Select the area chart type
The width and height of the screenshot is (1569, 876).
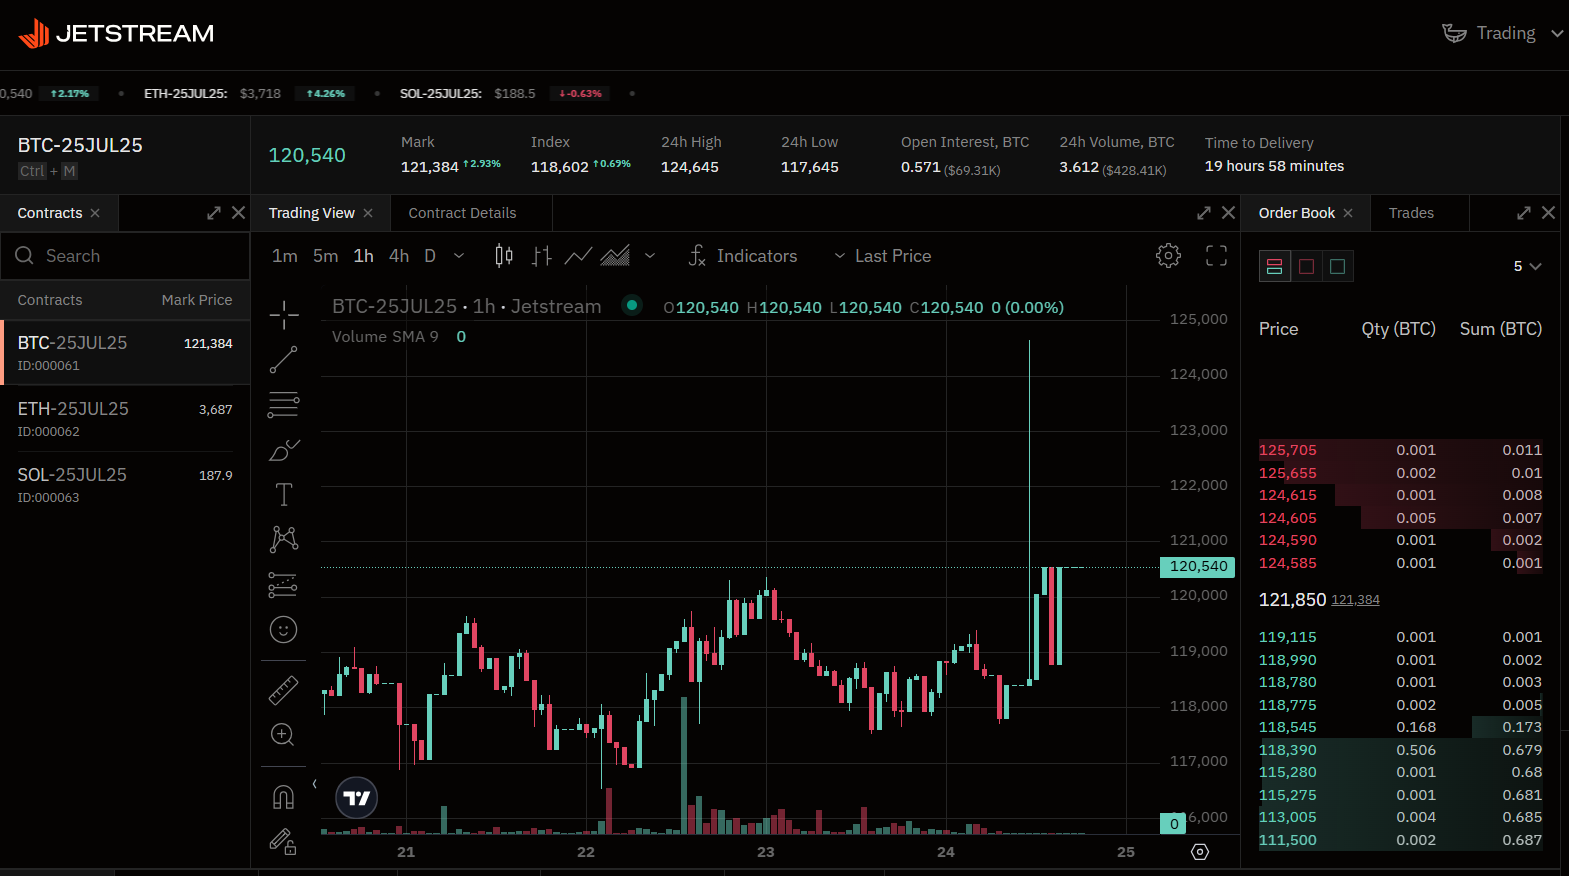[x=615, y=256]
